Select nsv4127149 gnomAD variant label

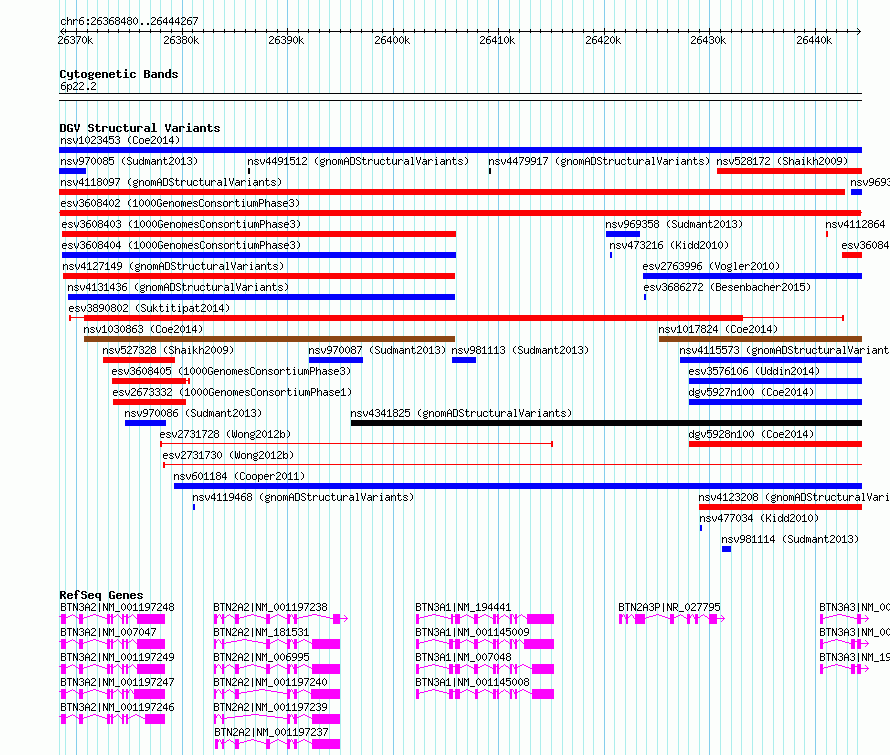click(173, 266)
